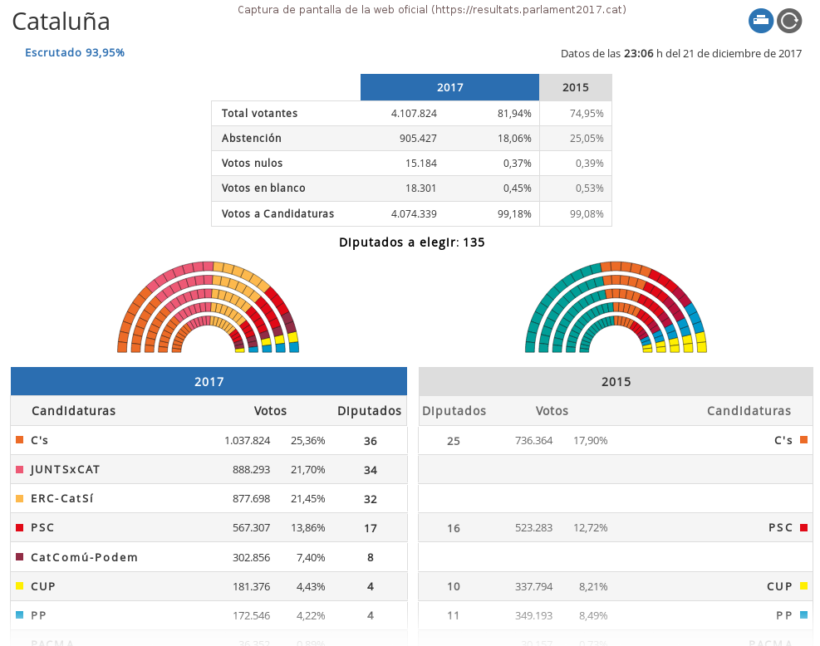Click the orange C's square in 2017 list

click(19, 440)
